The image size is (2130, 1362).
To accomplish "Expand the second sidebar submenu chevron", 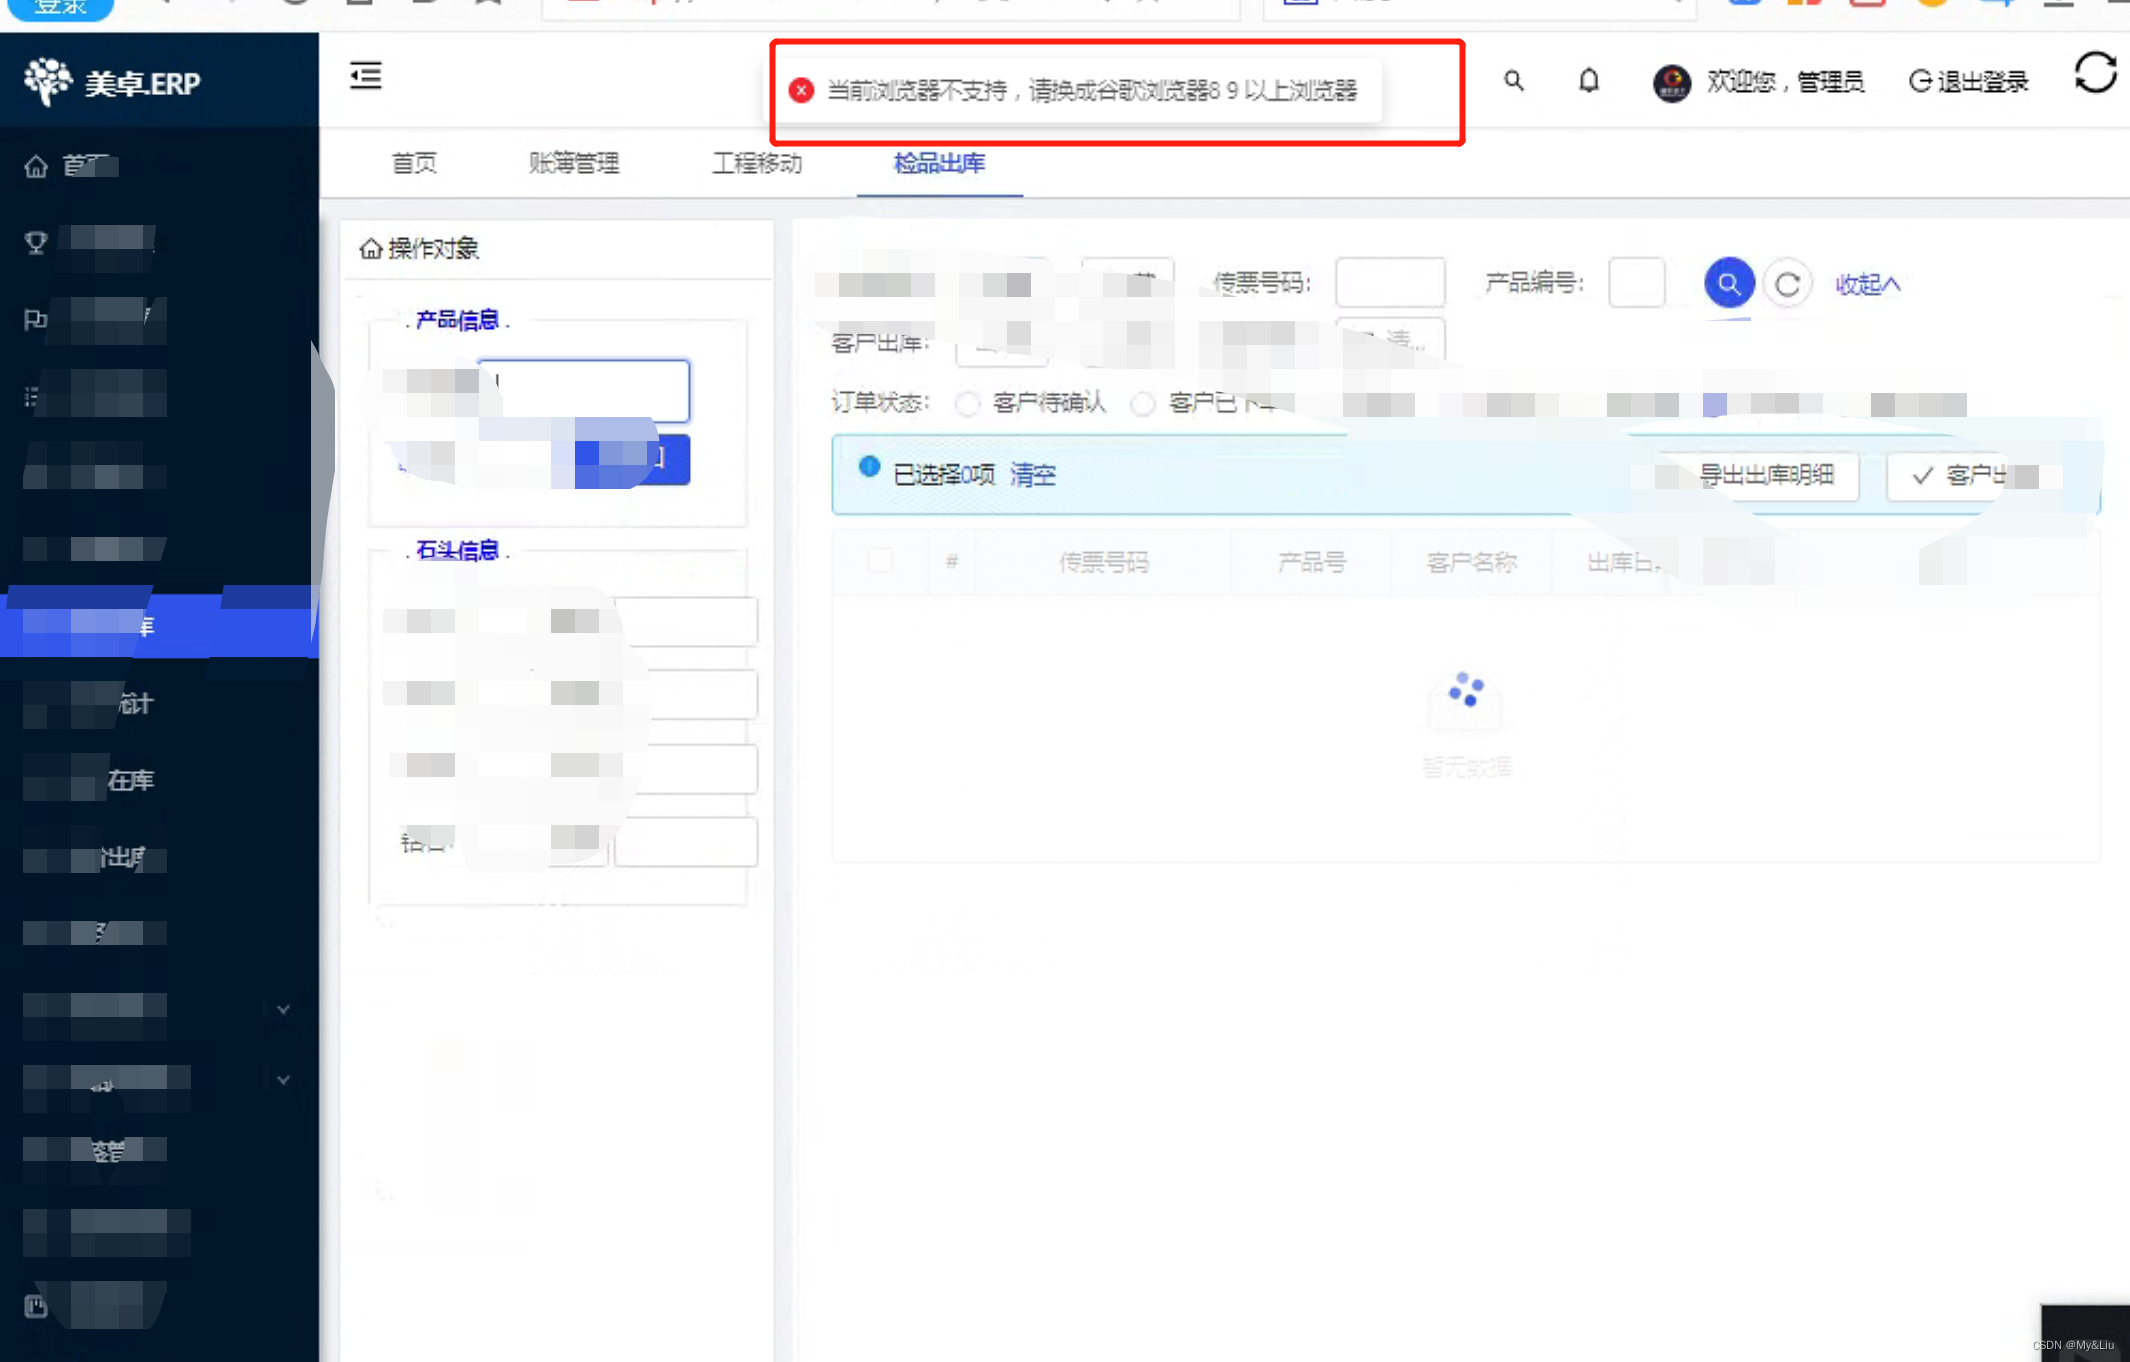I will 283,1080.
